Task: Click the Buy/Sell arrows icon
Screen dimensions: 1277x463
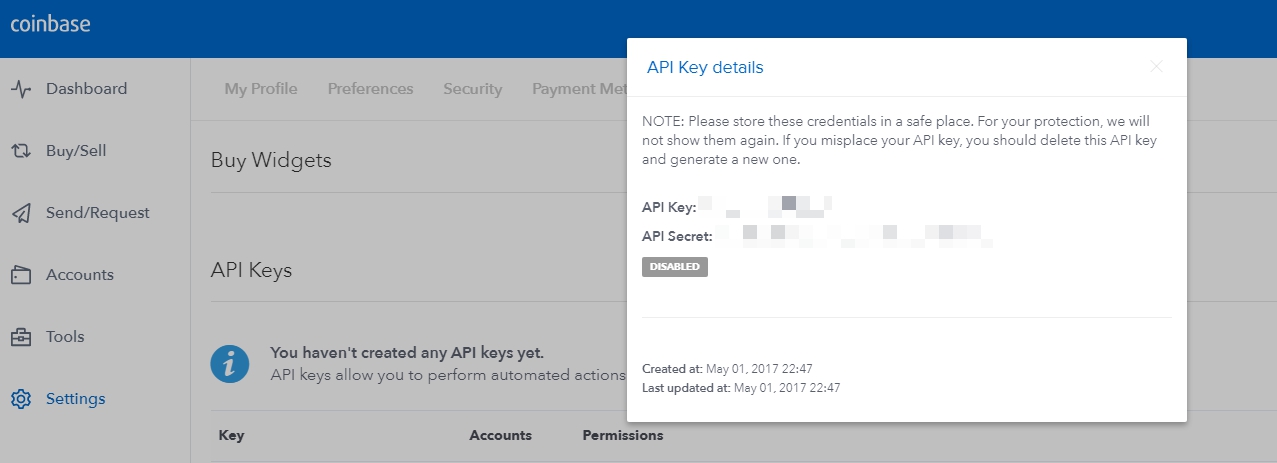Action: click(21, 151)
